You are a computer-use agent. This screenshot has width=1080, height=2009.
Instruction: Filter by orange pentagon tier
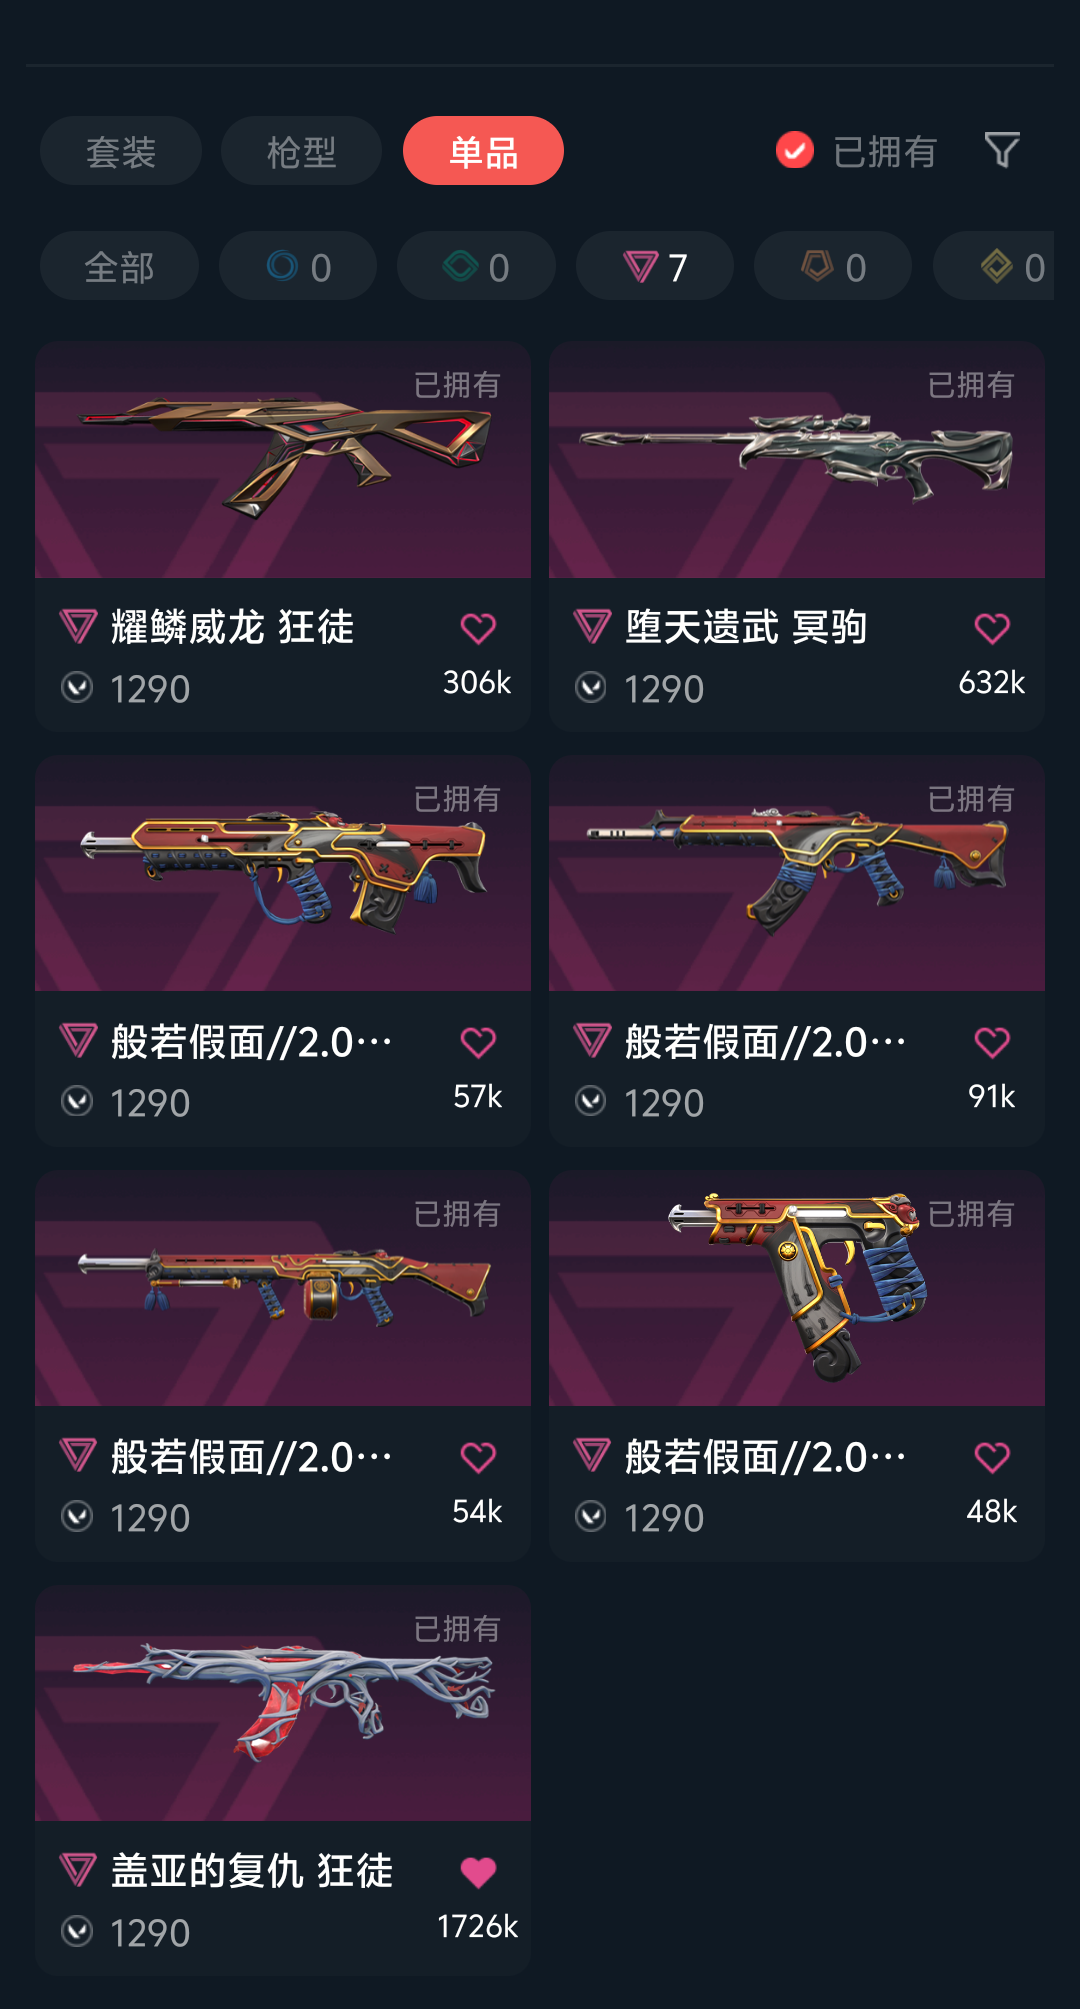coord(833,266)
